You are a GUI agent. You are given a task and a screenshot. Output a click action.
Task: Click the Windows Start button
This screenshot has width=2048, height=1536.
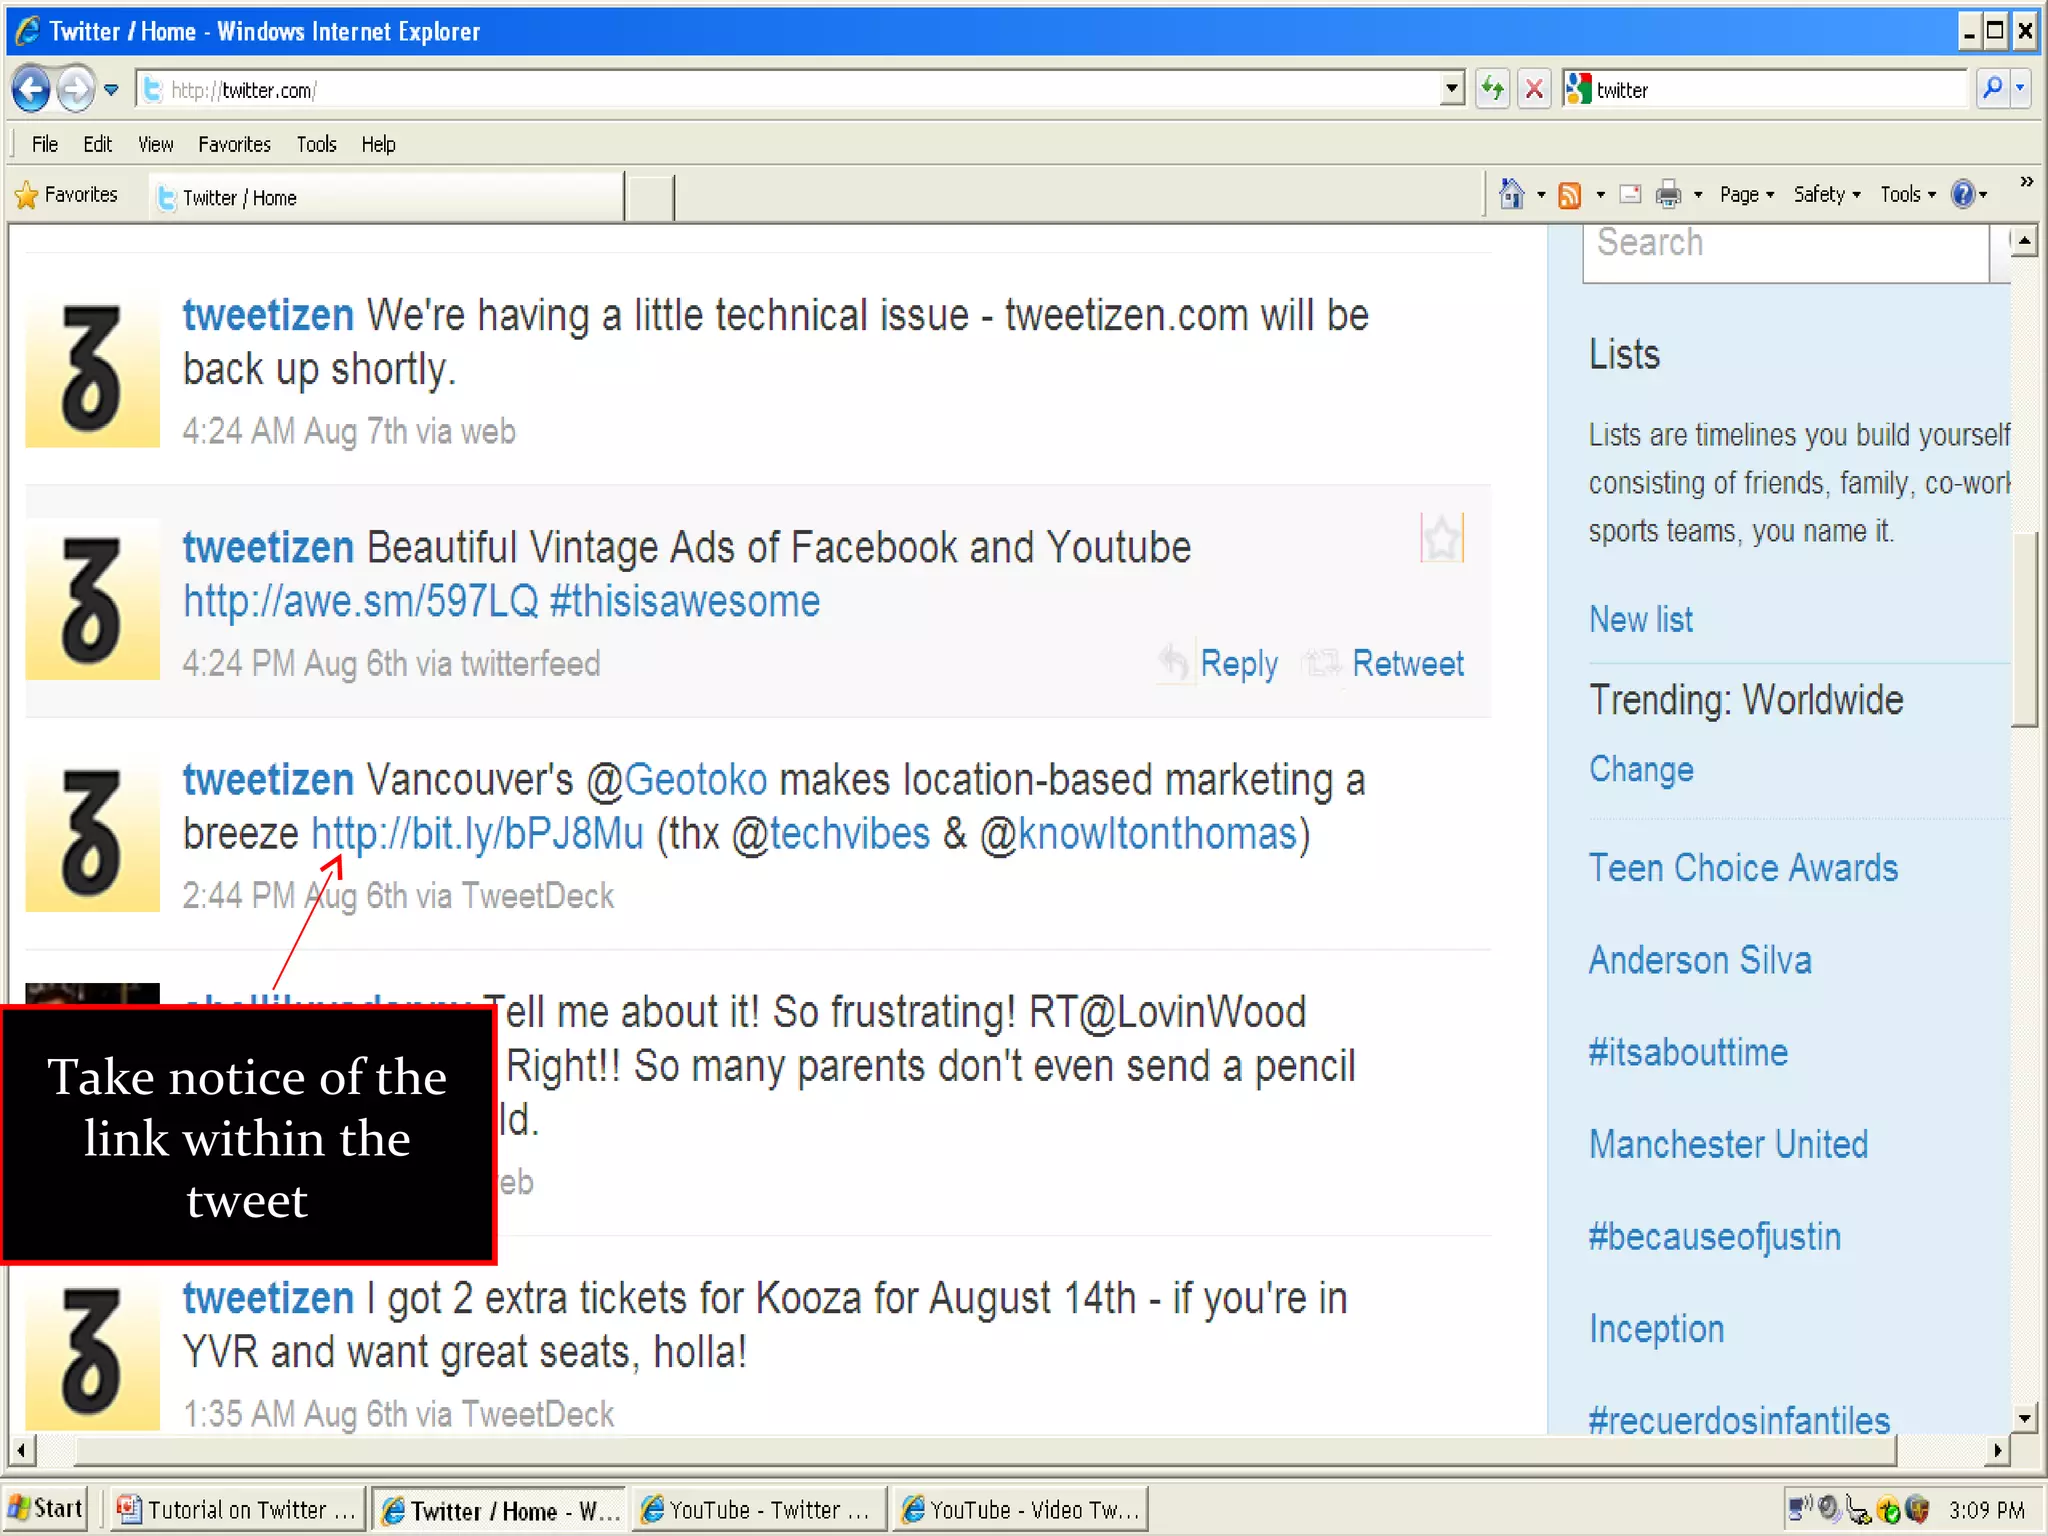[45, 1509]
